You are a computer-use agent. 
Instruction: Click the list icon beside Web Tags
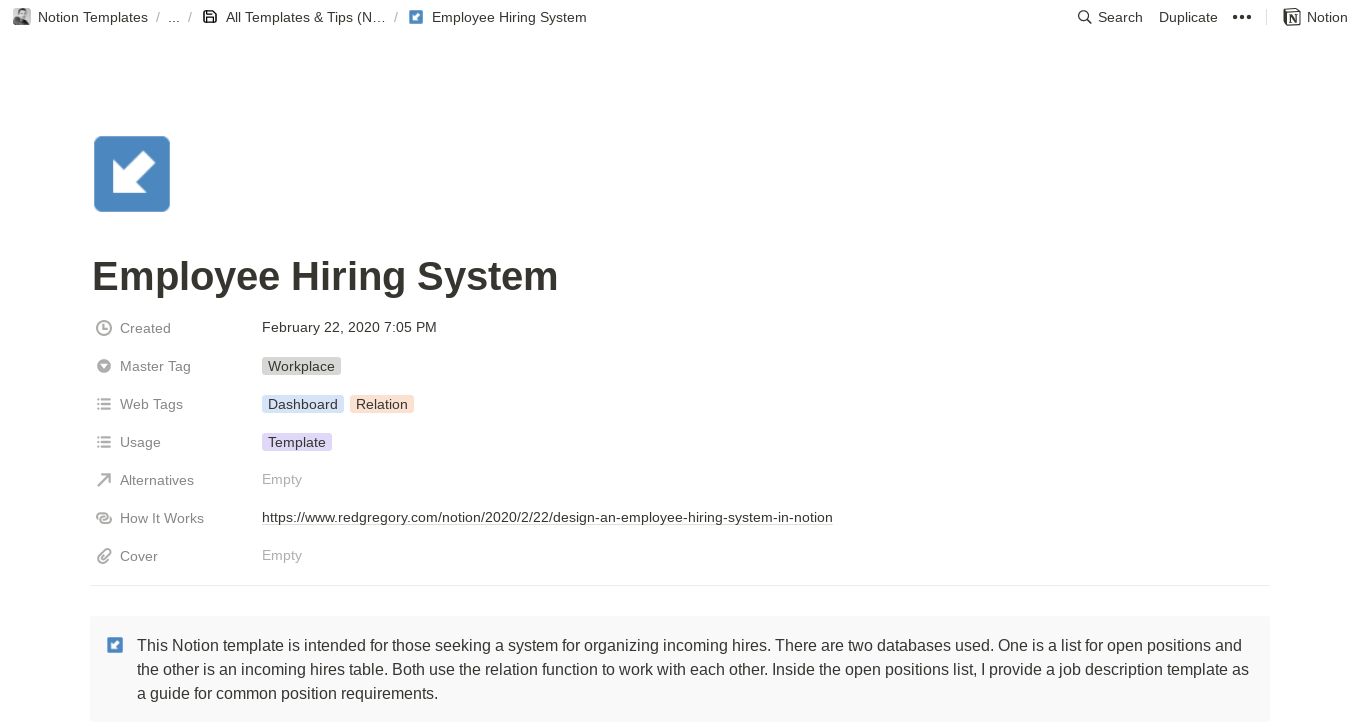104,404
